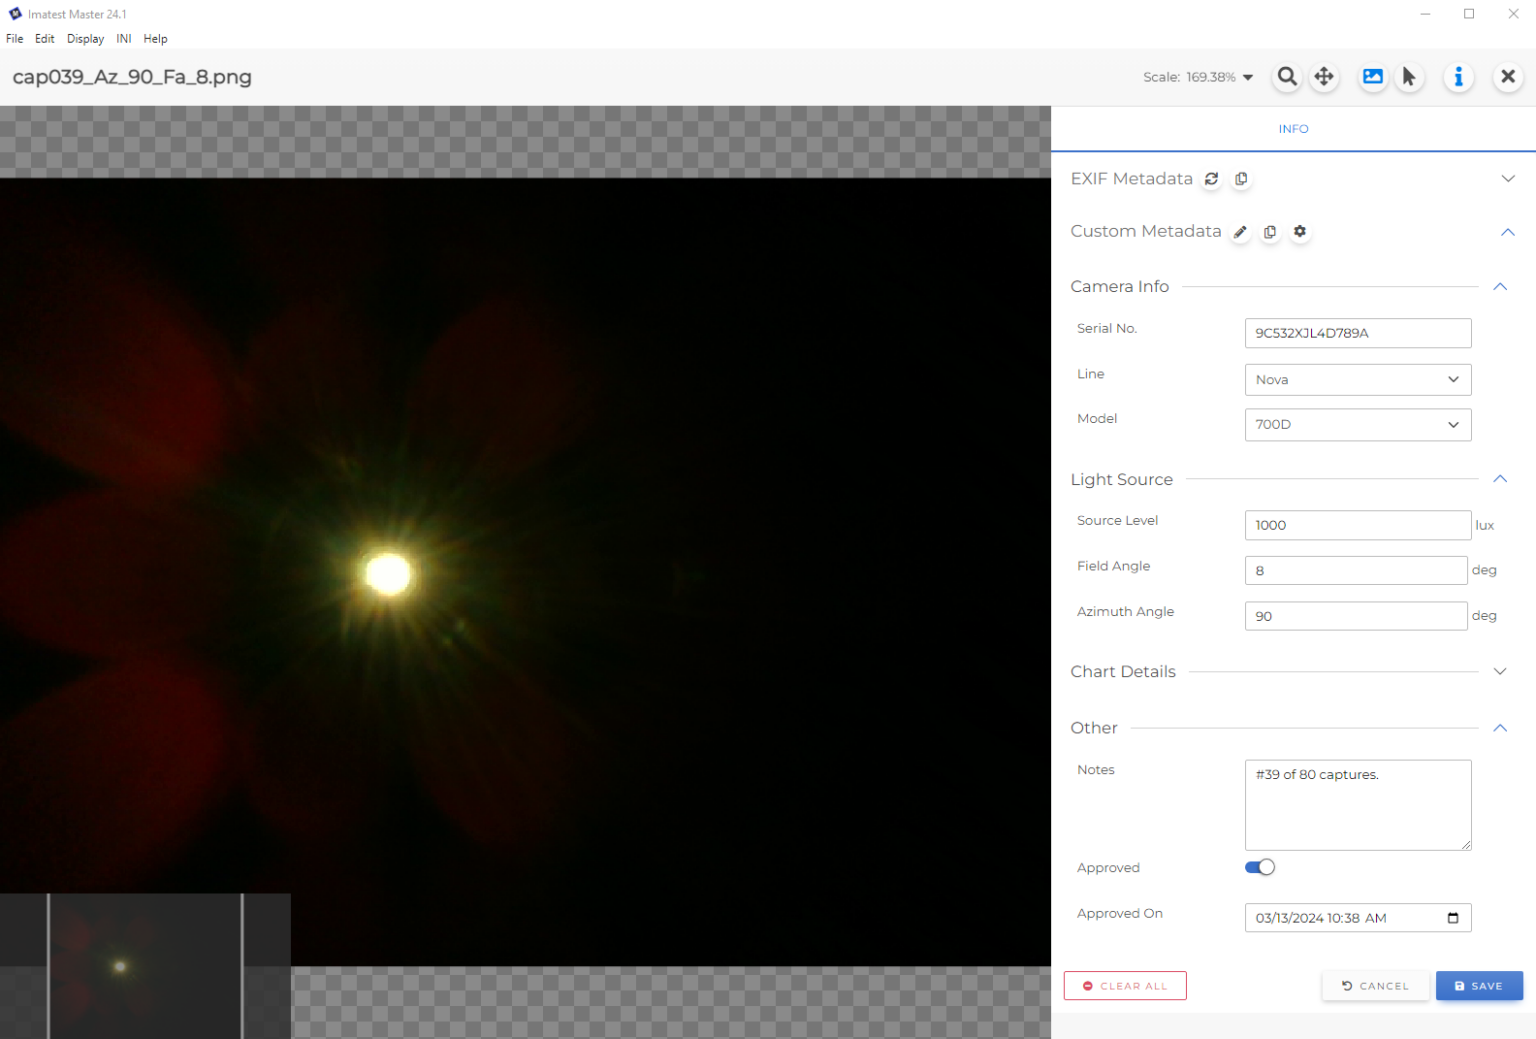Select the pointer cursor tool

coord(1409,77)
